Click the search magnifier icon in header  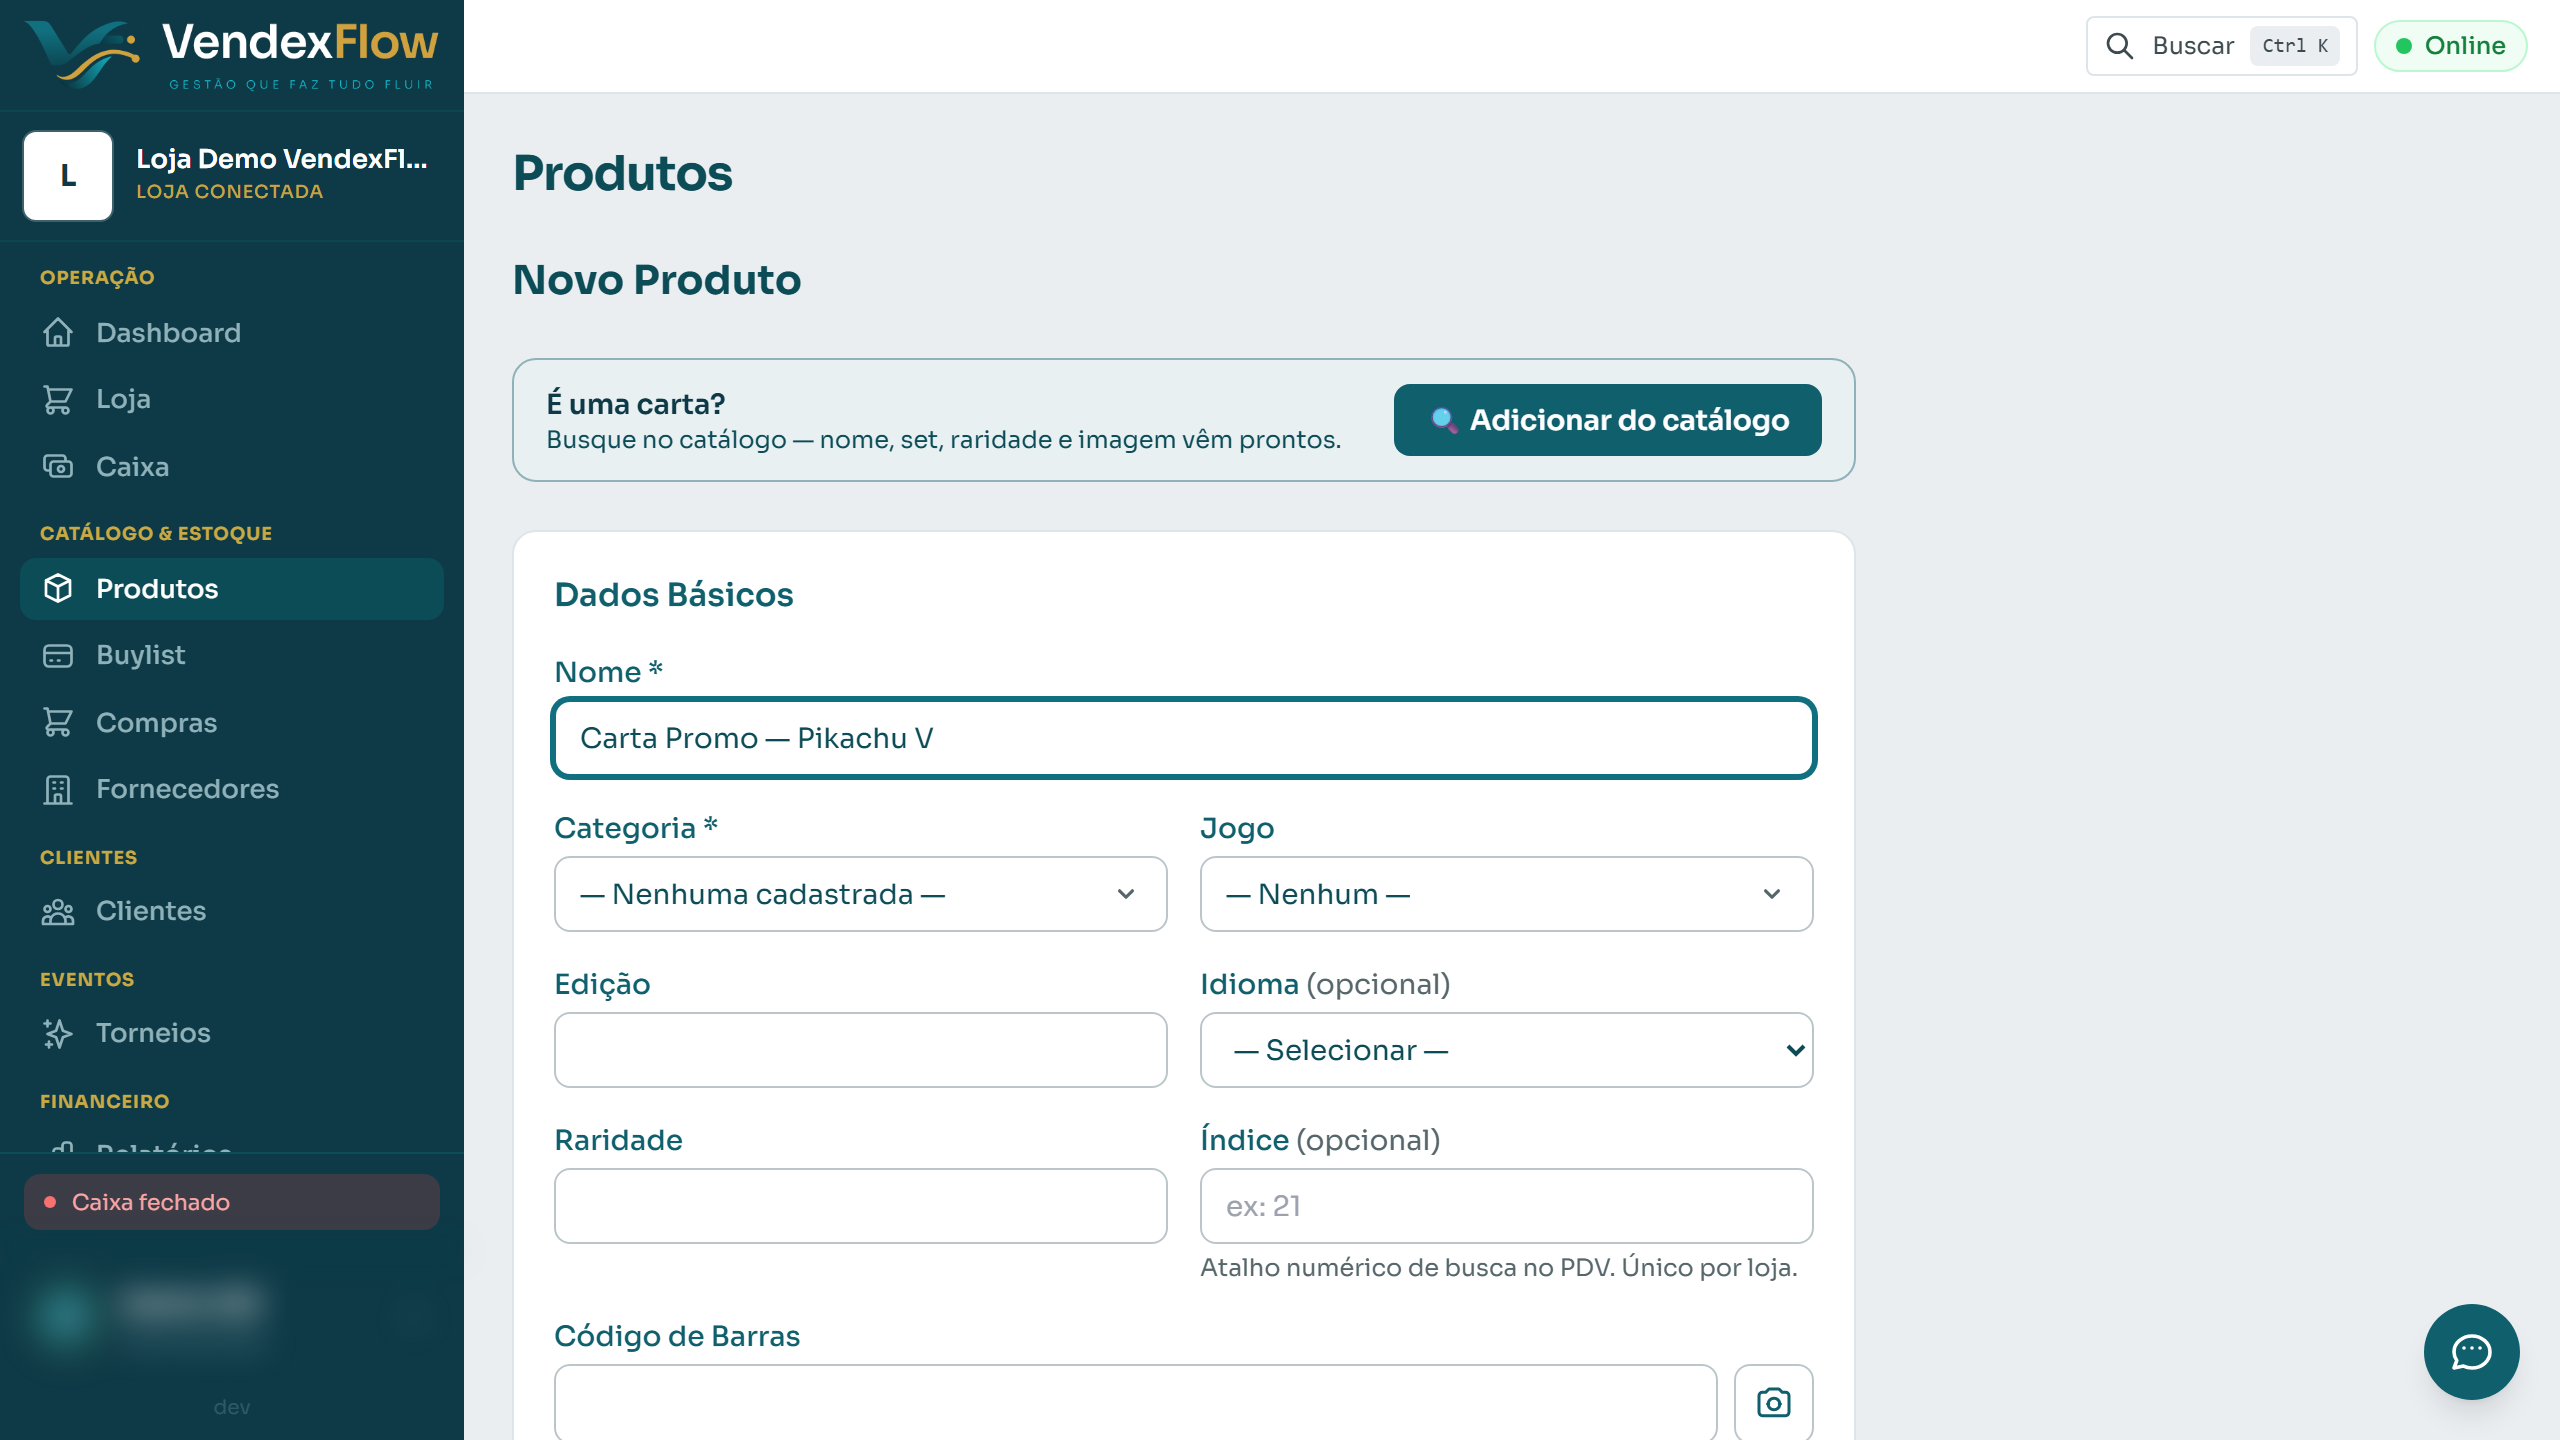pos(2120,46)
